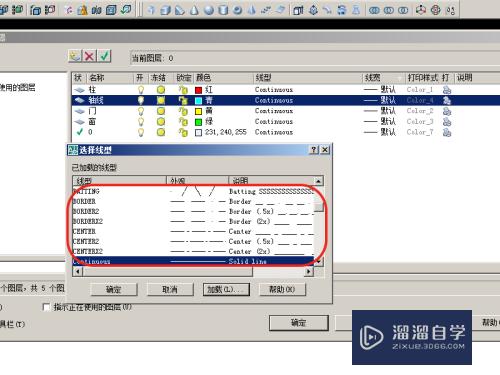Toggle the on/off bulb for layer 0
Viewport: 500px width, 375px height.
pyautogui.click(x=141, y=132)
